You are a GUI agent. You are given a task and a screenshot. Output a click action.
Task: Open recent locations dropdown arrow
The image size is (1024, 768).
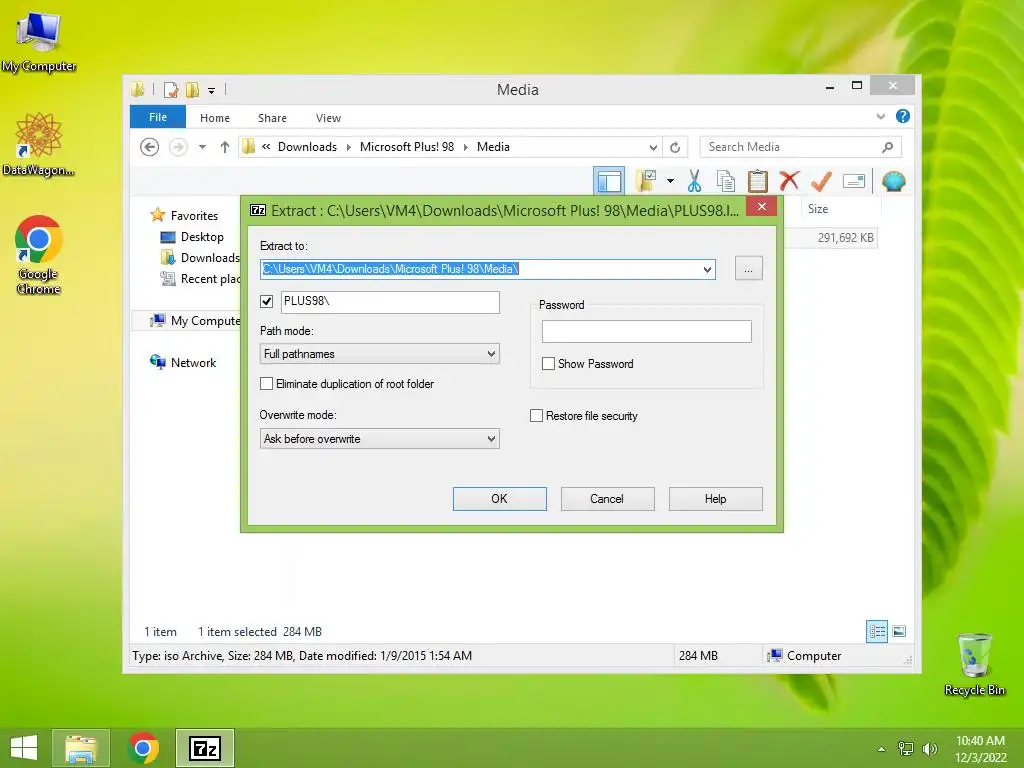[x=202, y=147]
